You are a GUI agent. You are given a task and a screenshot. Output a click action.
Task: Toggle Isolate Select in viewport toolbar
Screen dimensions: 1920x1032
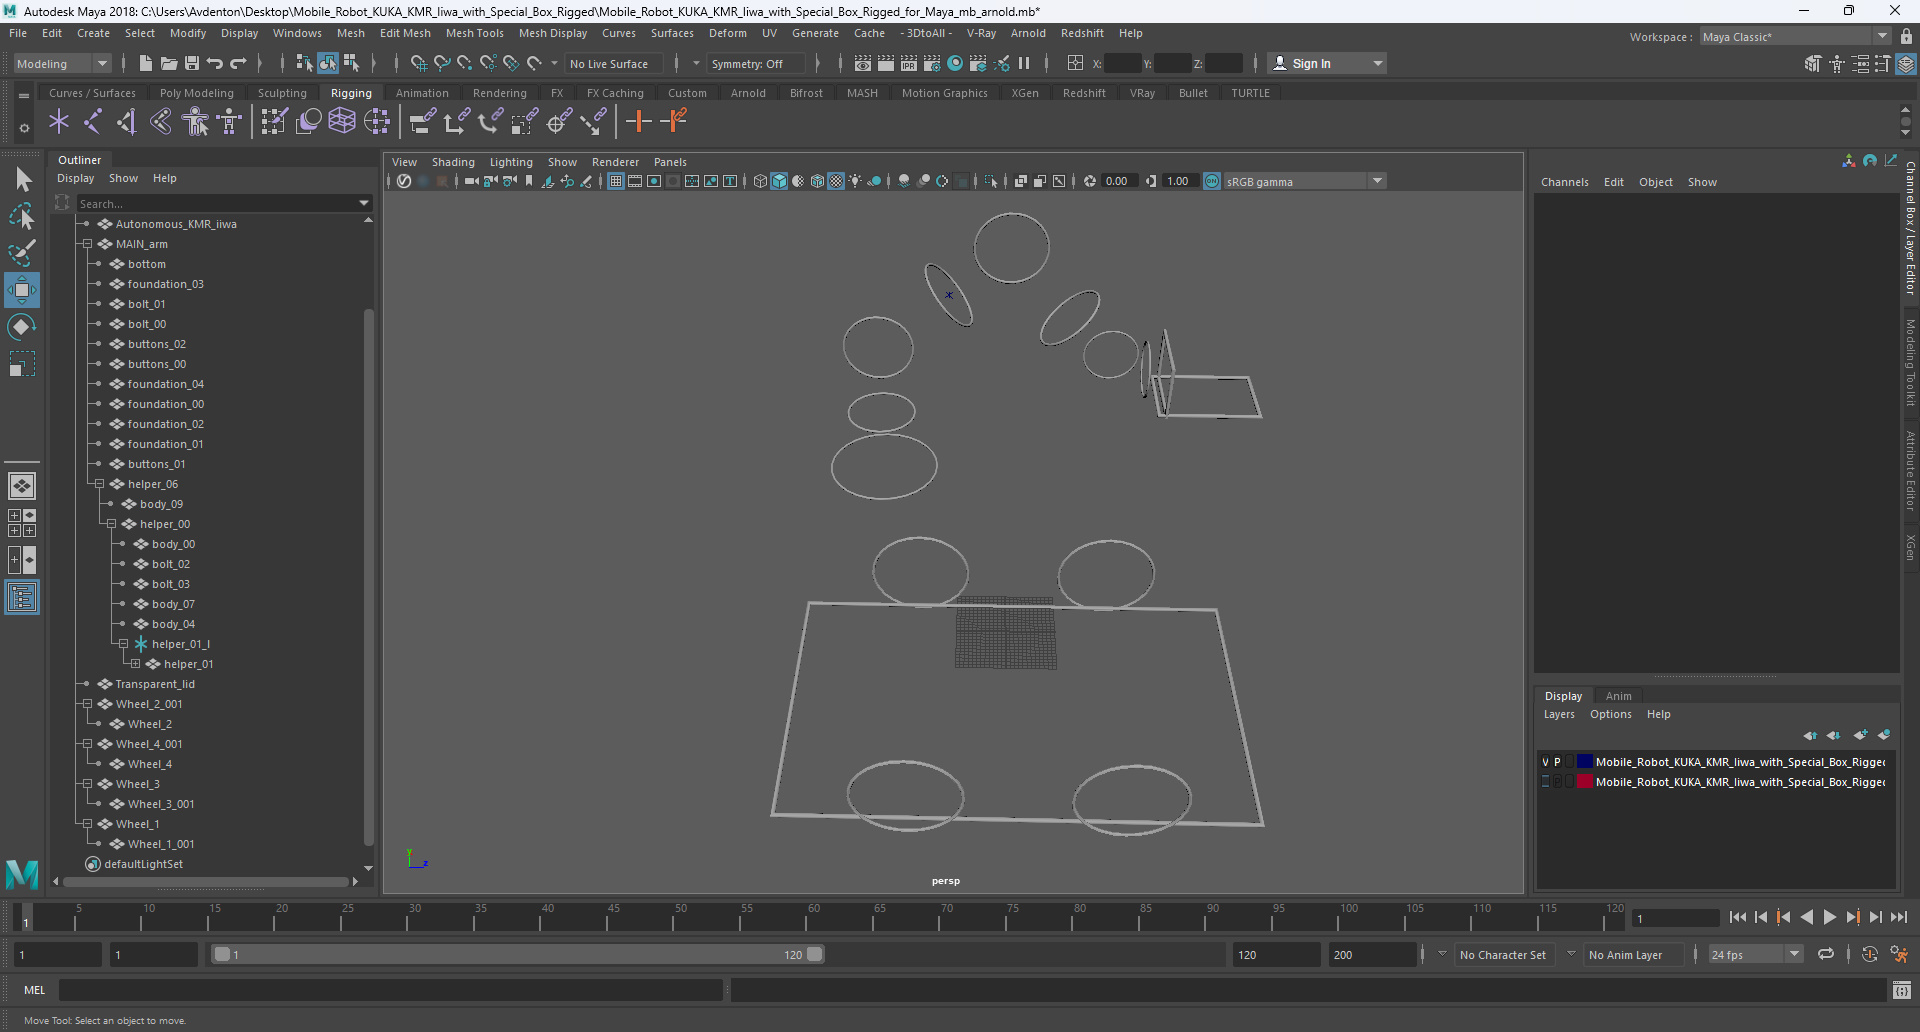[x=991, y=181]
